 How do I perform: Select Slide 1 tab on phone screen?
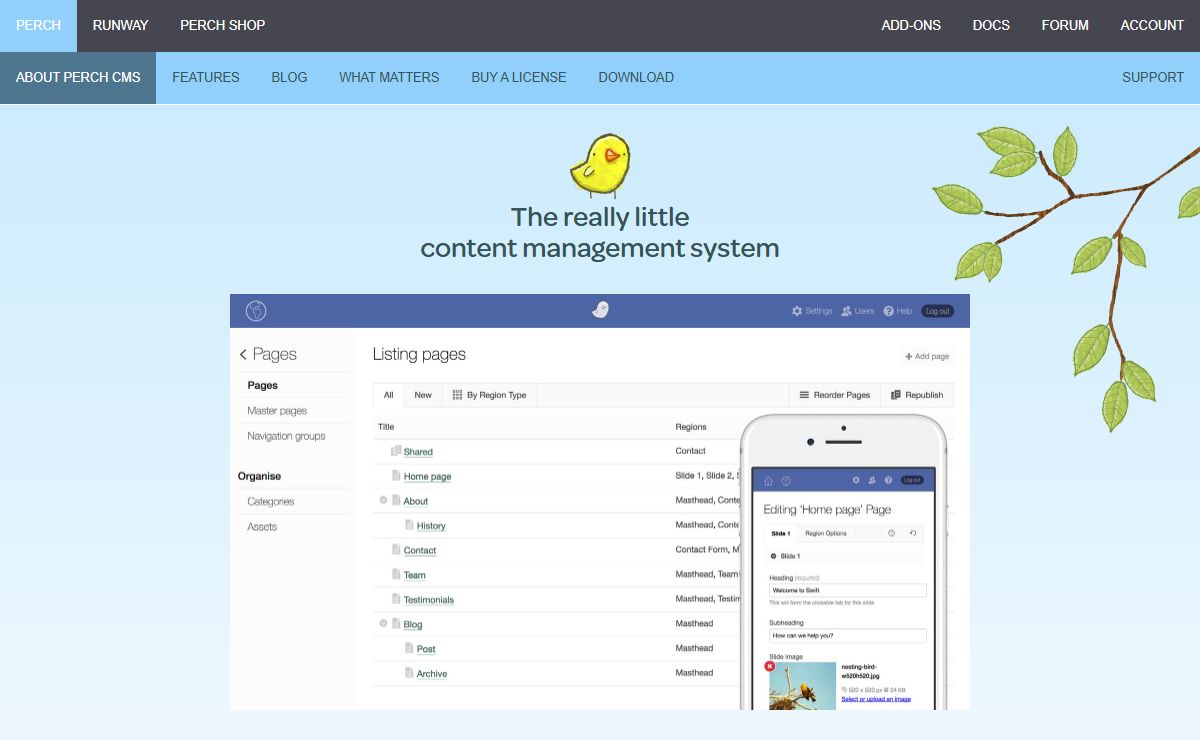coord(781,533)
